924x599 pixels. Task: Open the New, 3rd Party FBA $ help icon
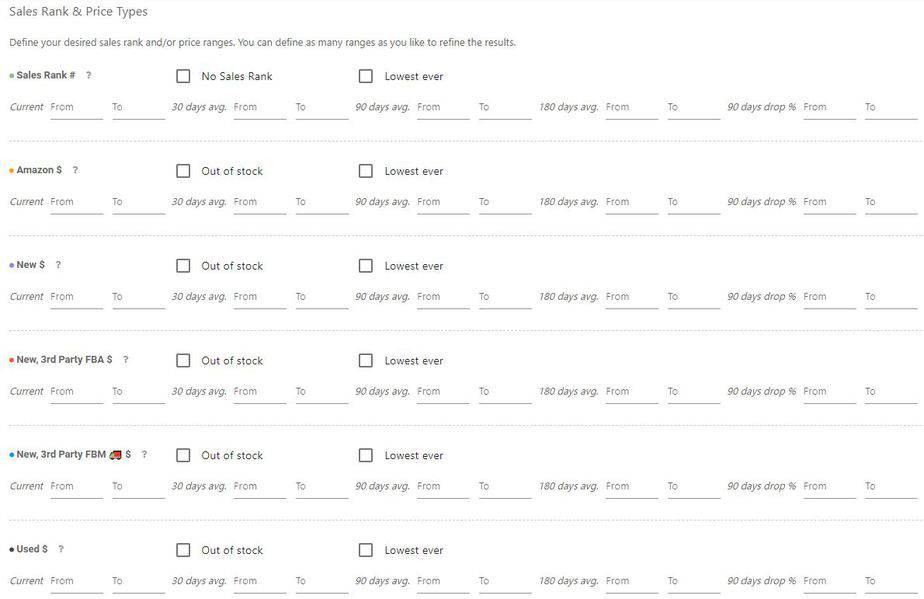pos(126,360)
